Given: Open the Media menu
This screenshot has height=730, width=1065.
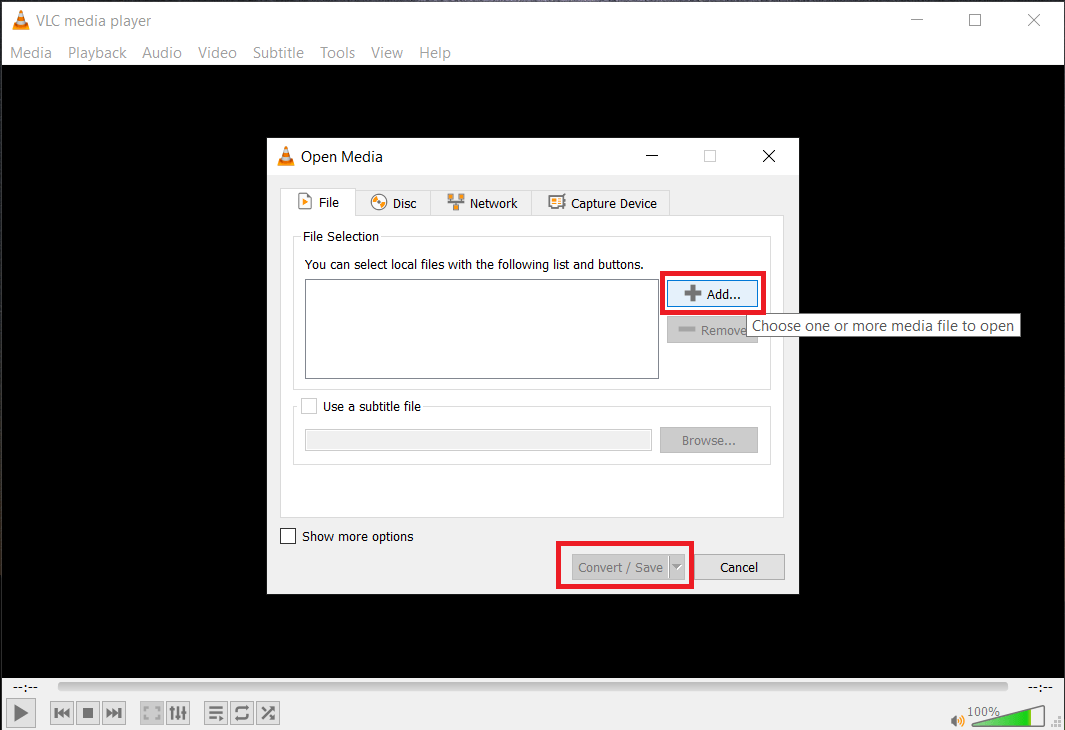Looking at the screenshot, I should pyautogui.click(x=30, y=52).
